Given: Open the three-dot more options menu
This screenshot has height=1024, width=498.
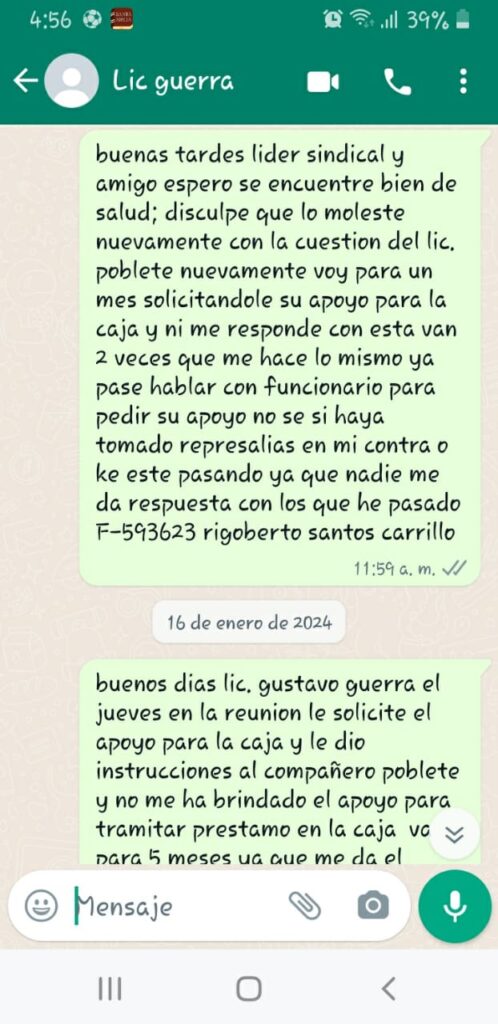Looking at the screenshot, I should pyautogui.click(x=463, y=82).
